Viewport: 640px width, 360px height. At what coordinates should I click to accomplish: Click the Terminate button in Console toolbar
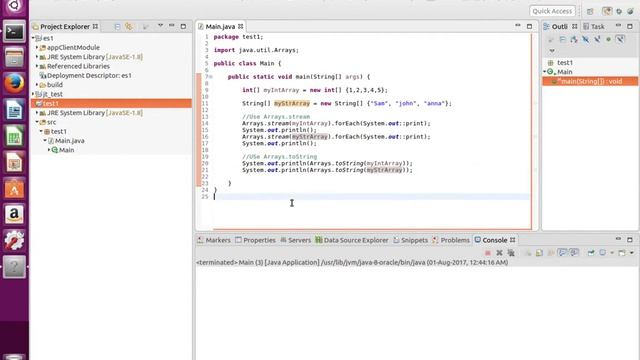pyautogui.click(x=487, y=253)
